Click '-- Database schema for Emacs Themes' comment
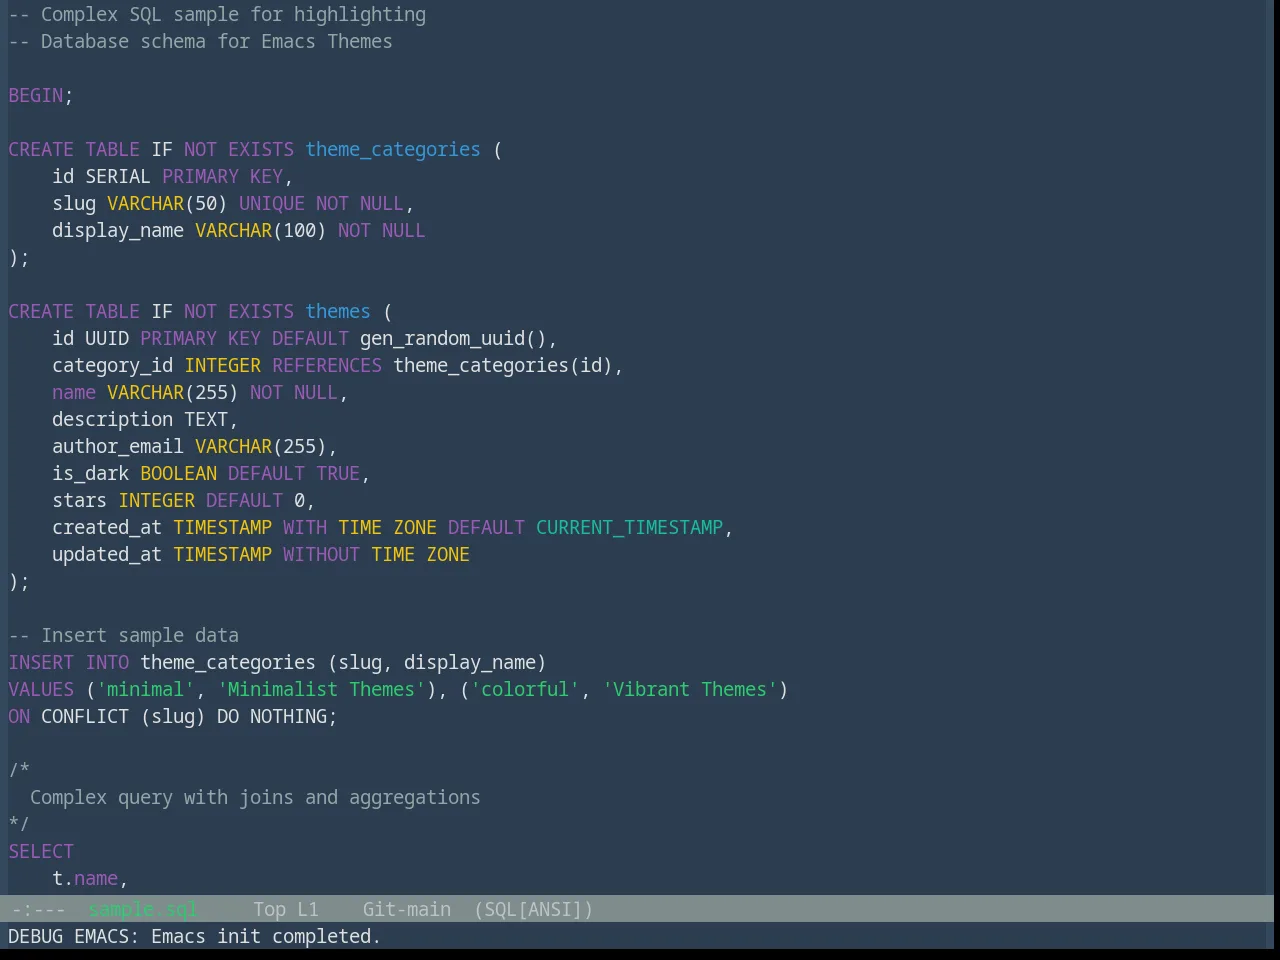This screenshot has height=960, width=1280. point(201,41)
